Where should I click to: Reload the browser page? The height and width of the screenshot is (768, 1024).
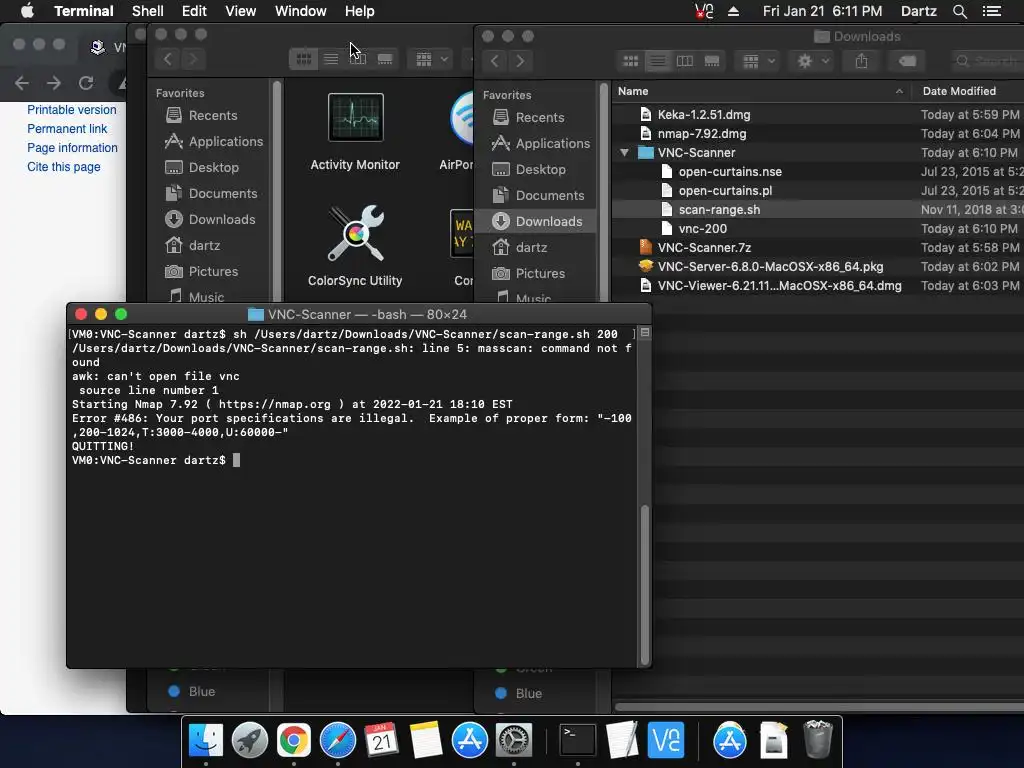tap(86, 83)
